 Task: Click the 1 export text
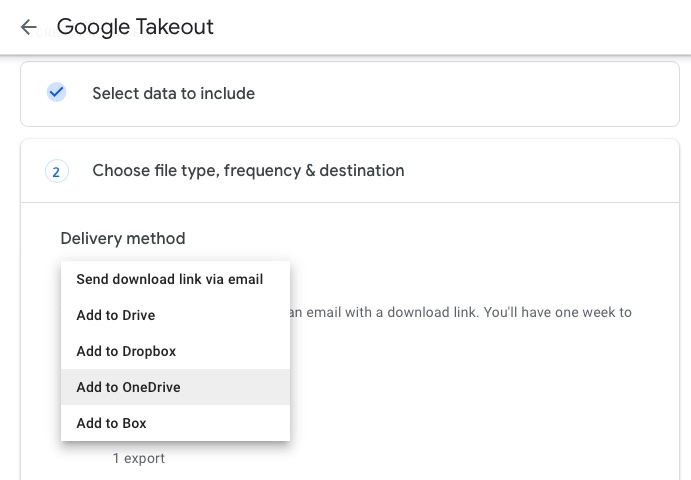point(139,458)
